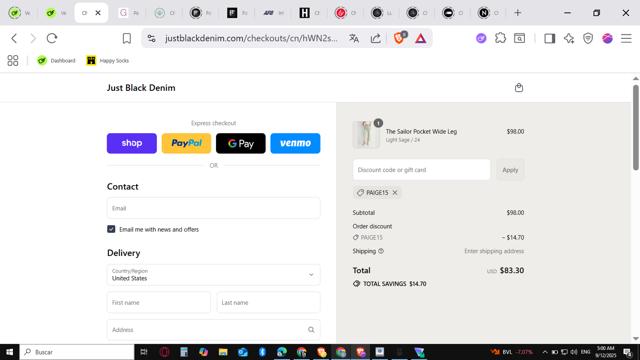640x360 pixels.
Task: Open Task View in the taskbar
Action: [x=144, y=352]
